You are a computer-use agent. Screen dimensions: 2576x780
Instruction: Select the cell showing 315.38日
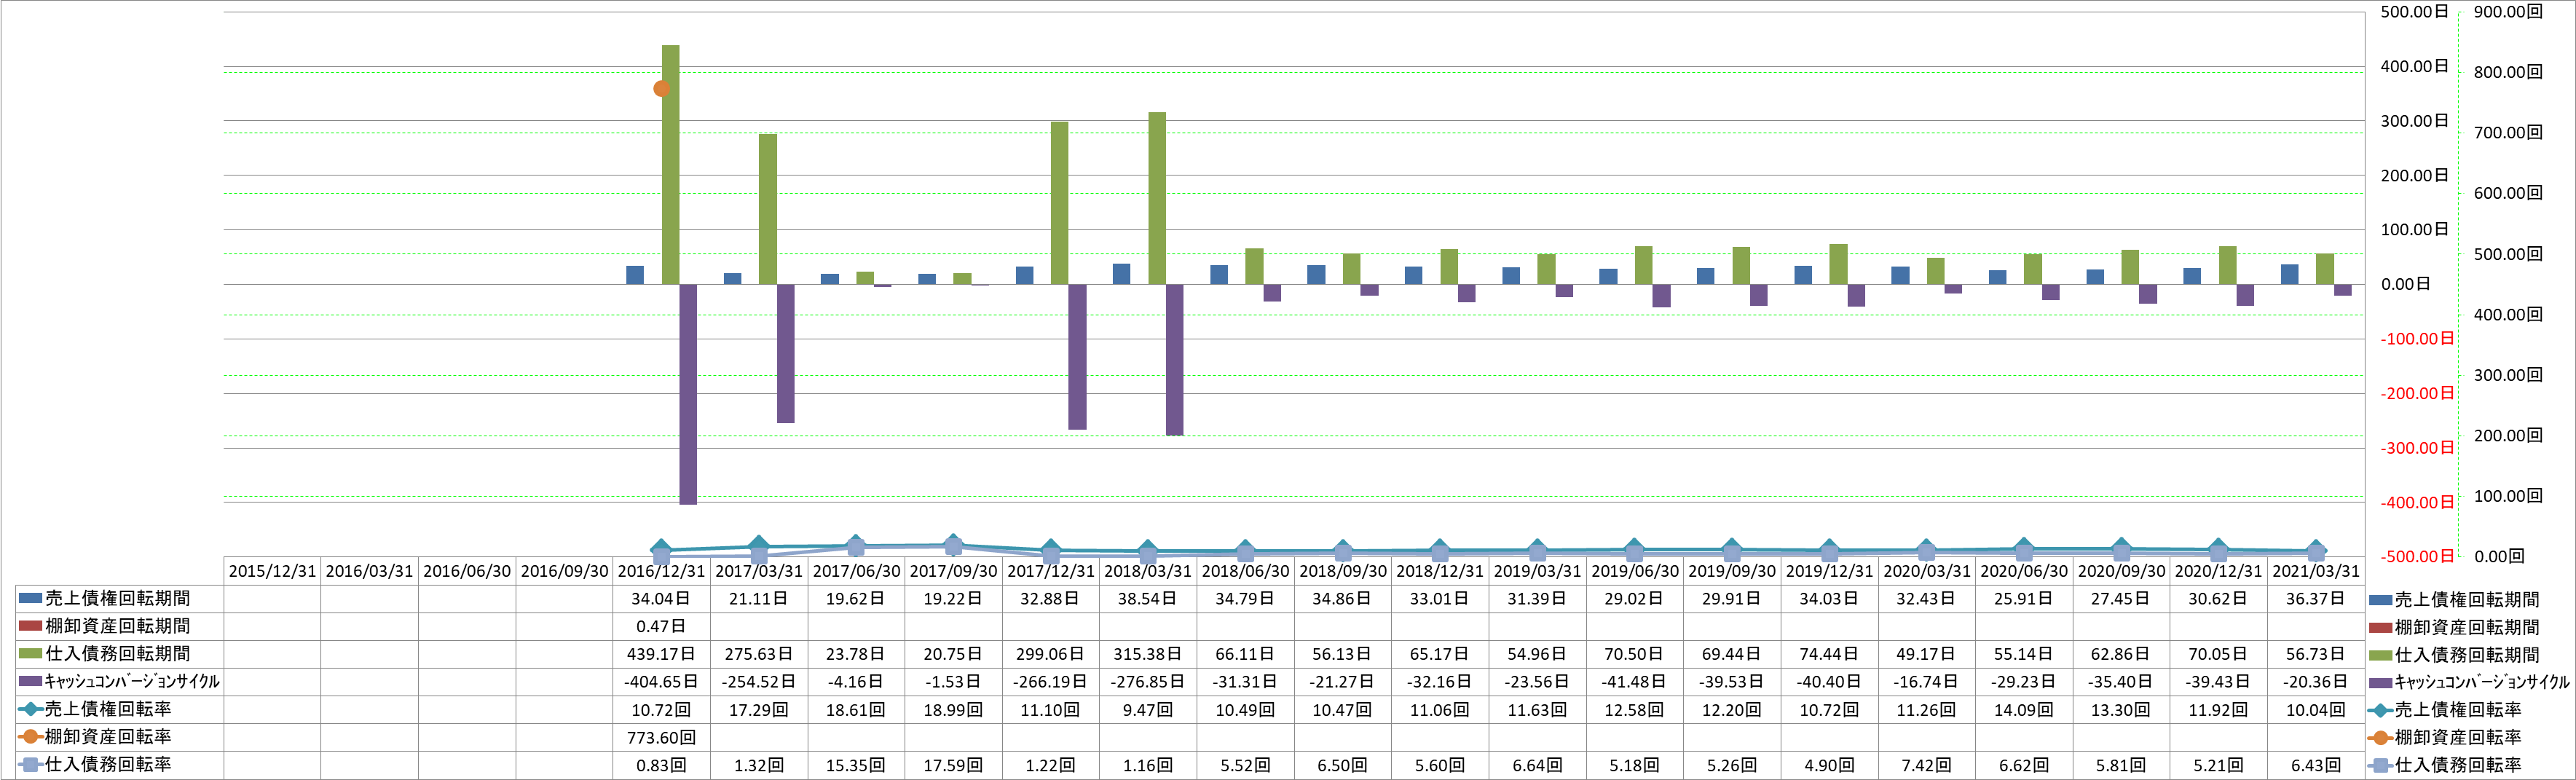pyautogui.click(x=1148, y=654)
